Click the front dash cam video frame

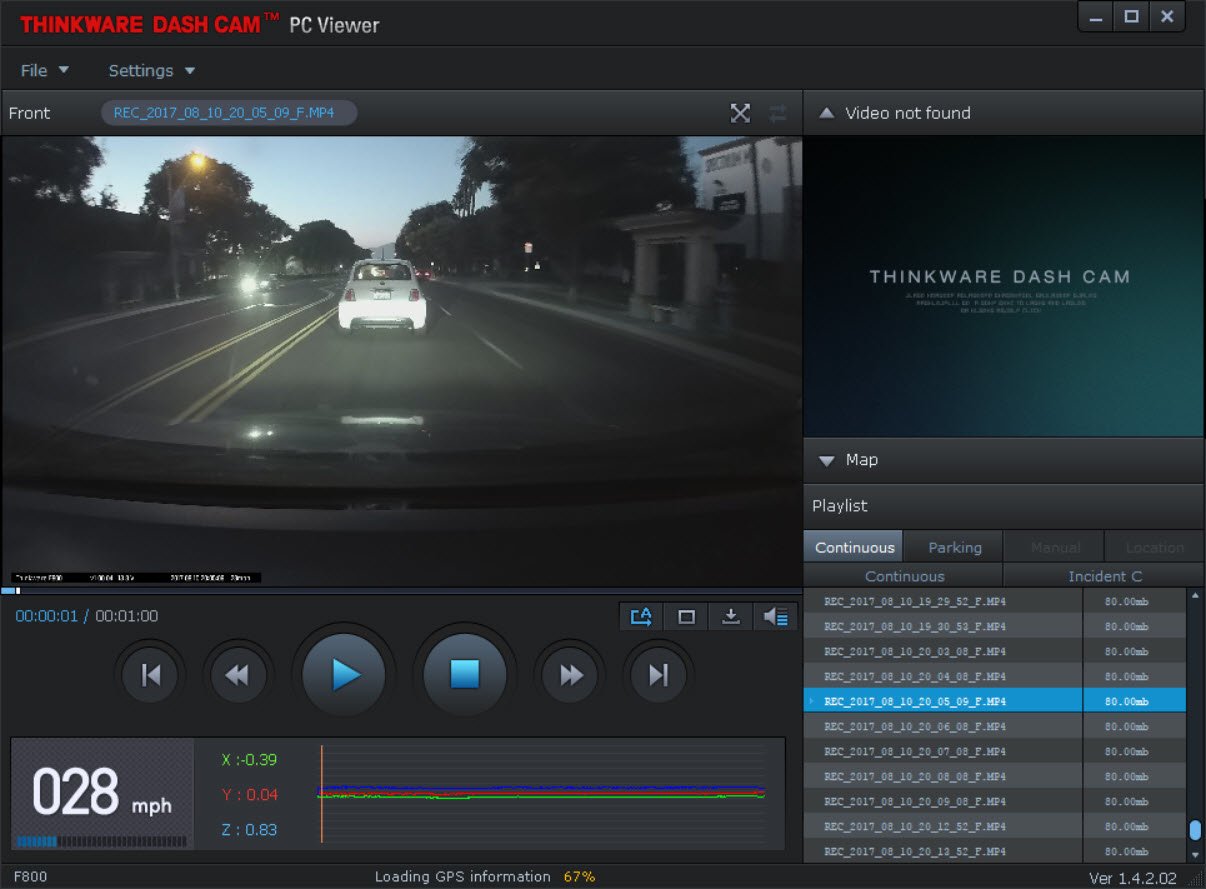pos(401,361)
